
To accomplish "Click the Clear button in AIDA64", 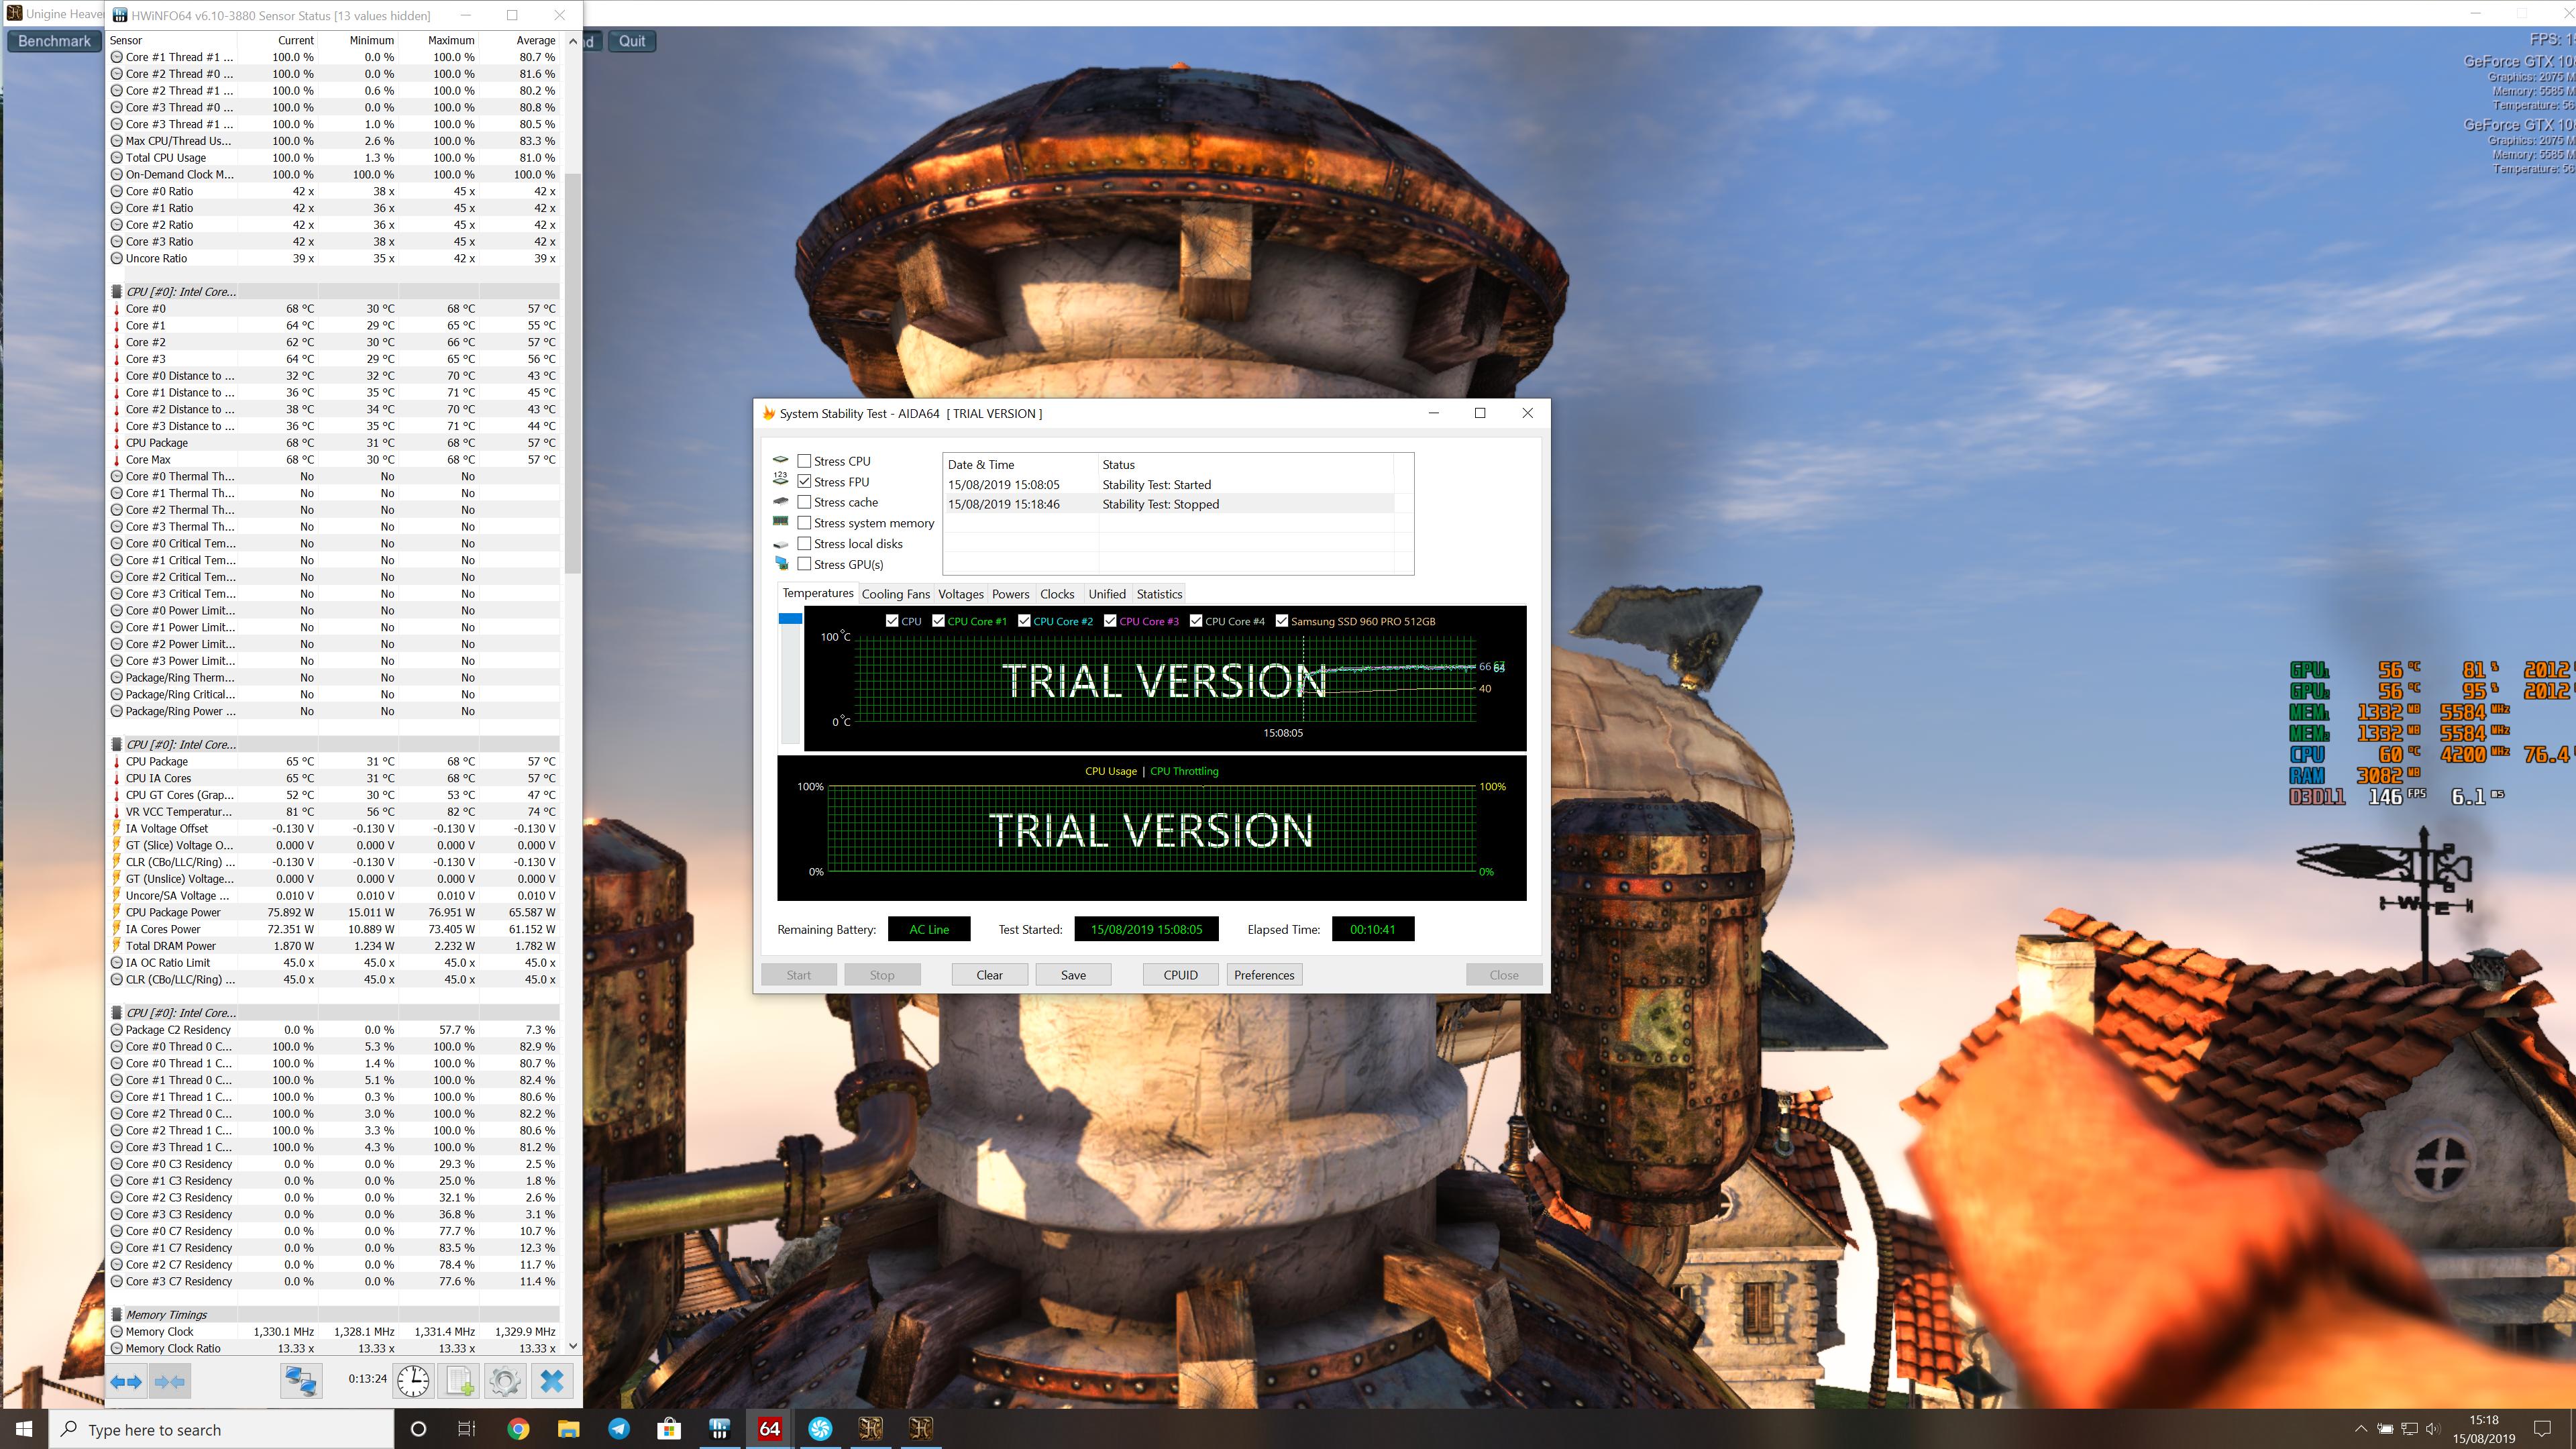I will pos(989,975).
